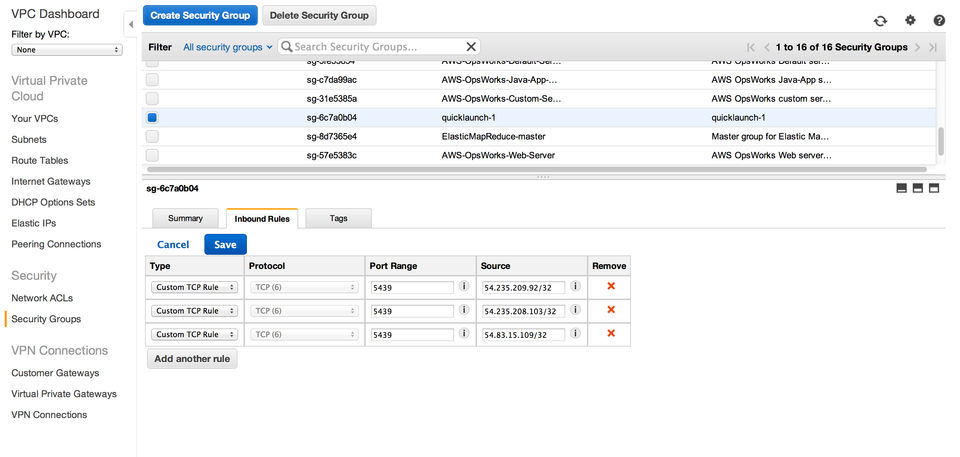Switch to the Tags tab

click(x=339, y=218)
